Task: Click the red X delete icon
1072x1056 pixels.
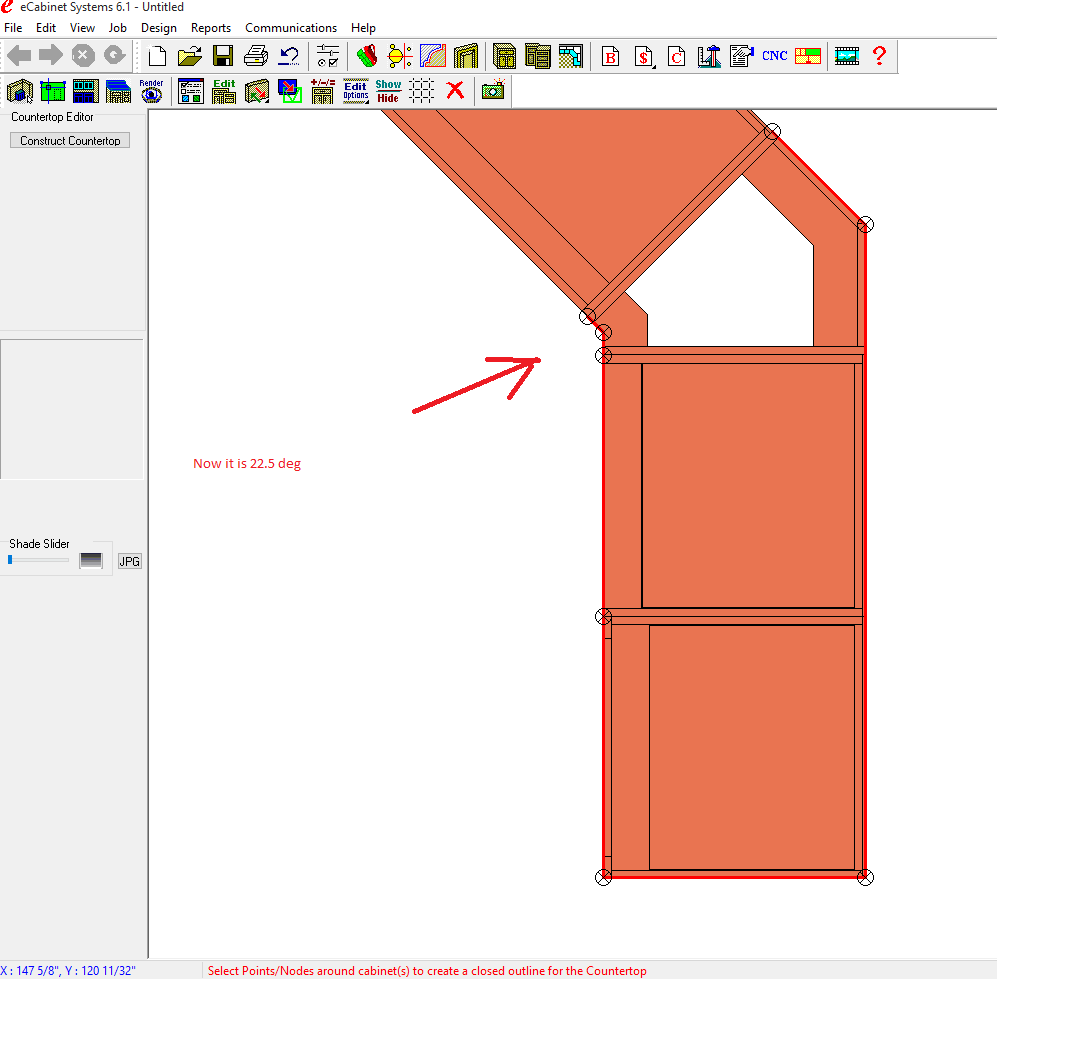Action: coord(455,91)
